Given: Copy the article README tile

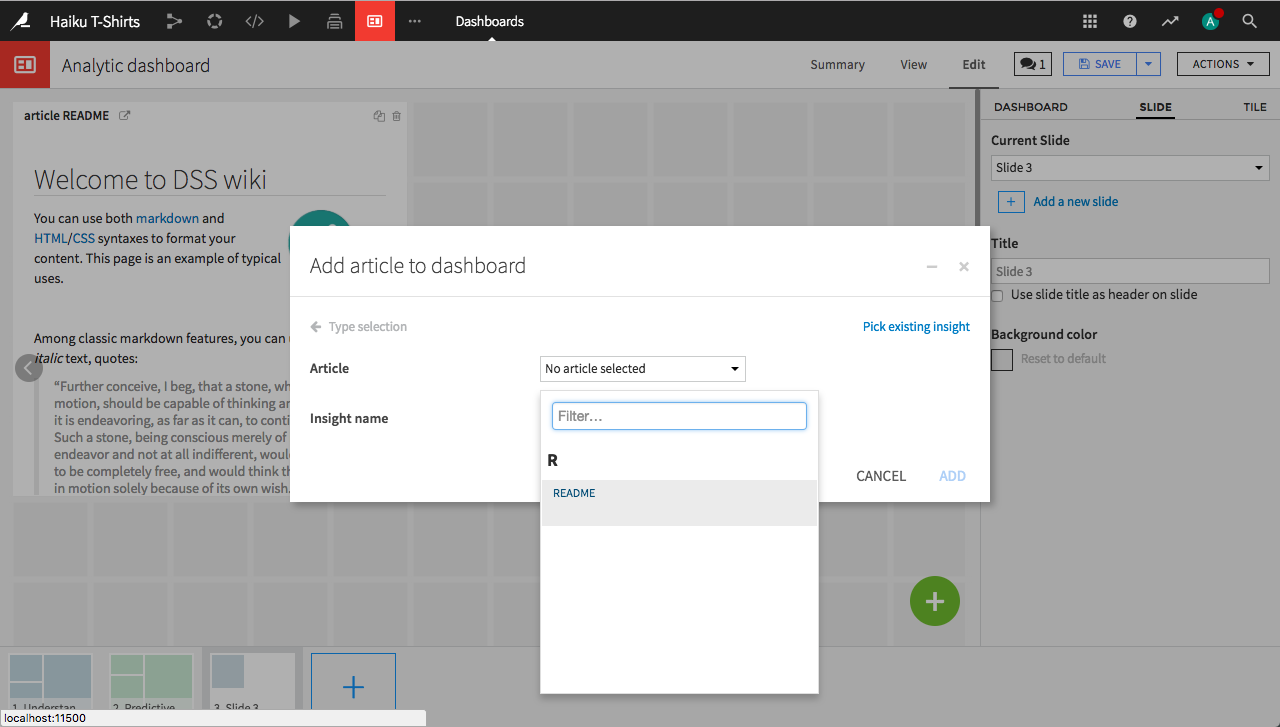Looking at the screenshot, I should click(x=379, y=116).
